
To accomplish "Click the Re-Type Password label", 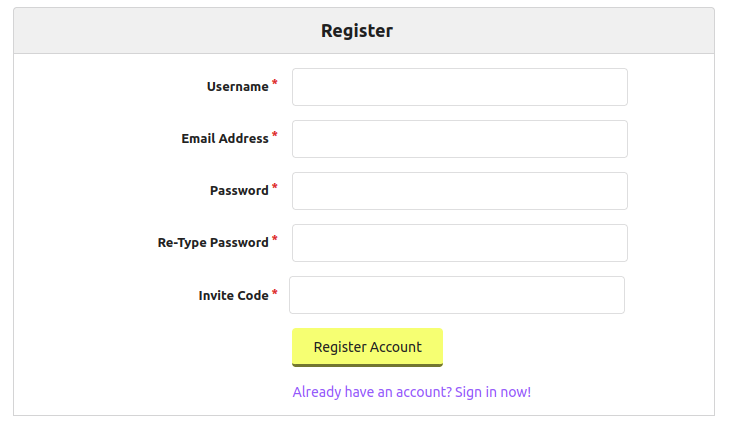I will [213, 243].
